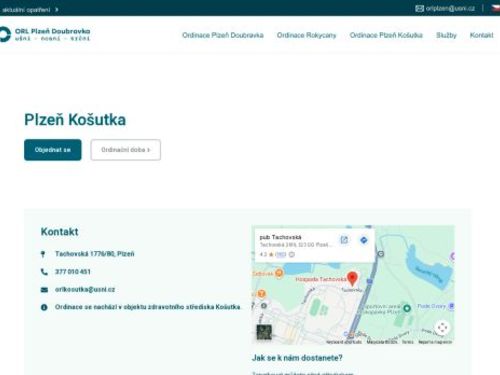Open the Ordinace Plzeň Košutka menu item
Image resolution: width=500 pixels, height=375 pixels.
point(386,35)
